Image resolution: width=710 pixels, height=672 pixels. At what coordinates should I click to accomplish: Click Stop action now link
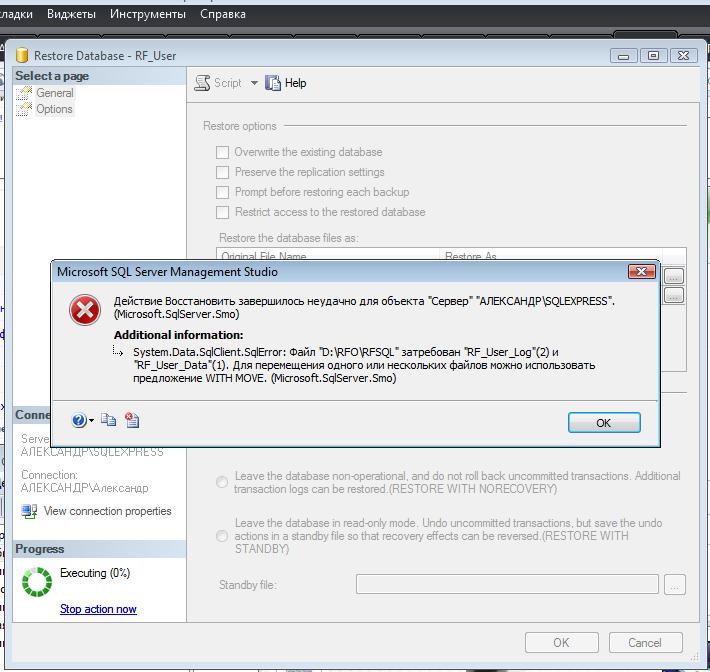point(98,609)
